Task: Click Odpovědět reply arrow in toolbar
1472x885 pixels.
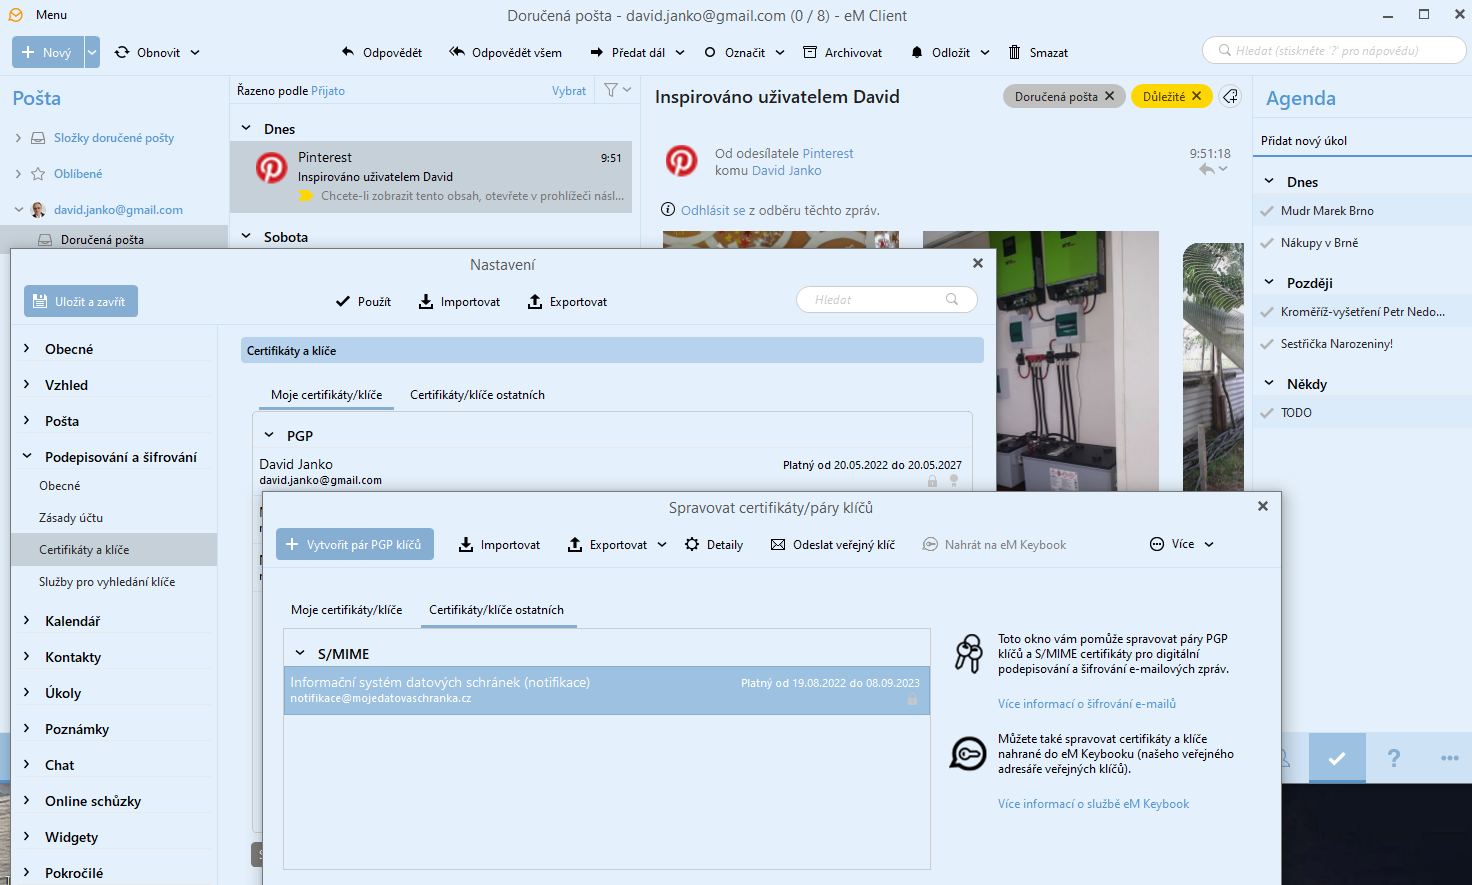Action: click(x=348, y=52)
